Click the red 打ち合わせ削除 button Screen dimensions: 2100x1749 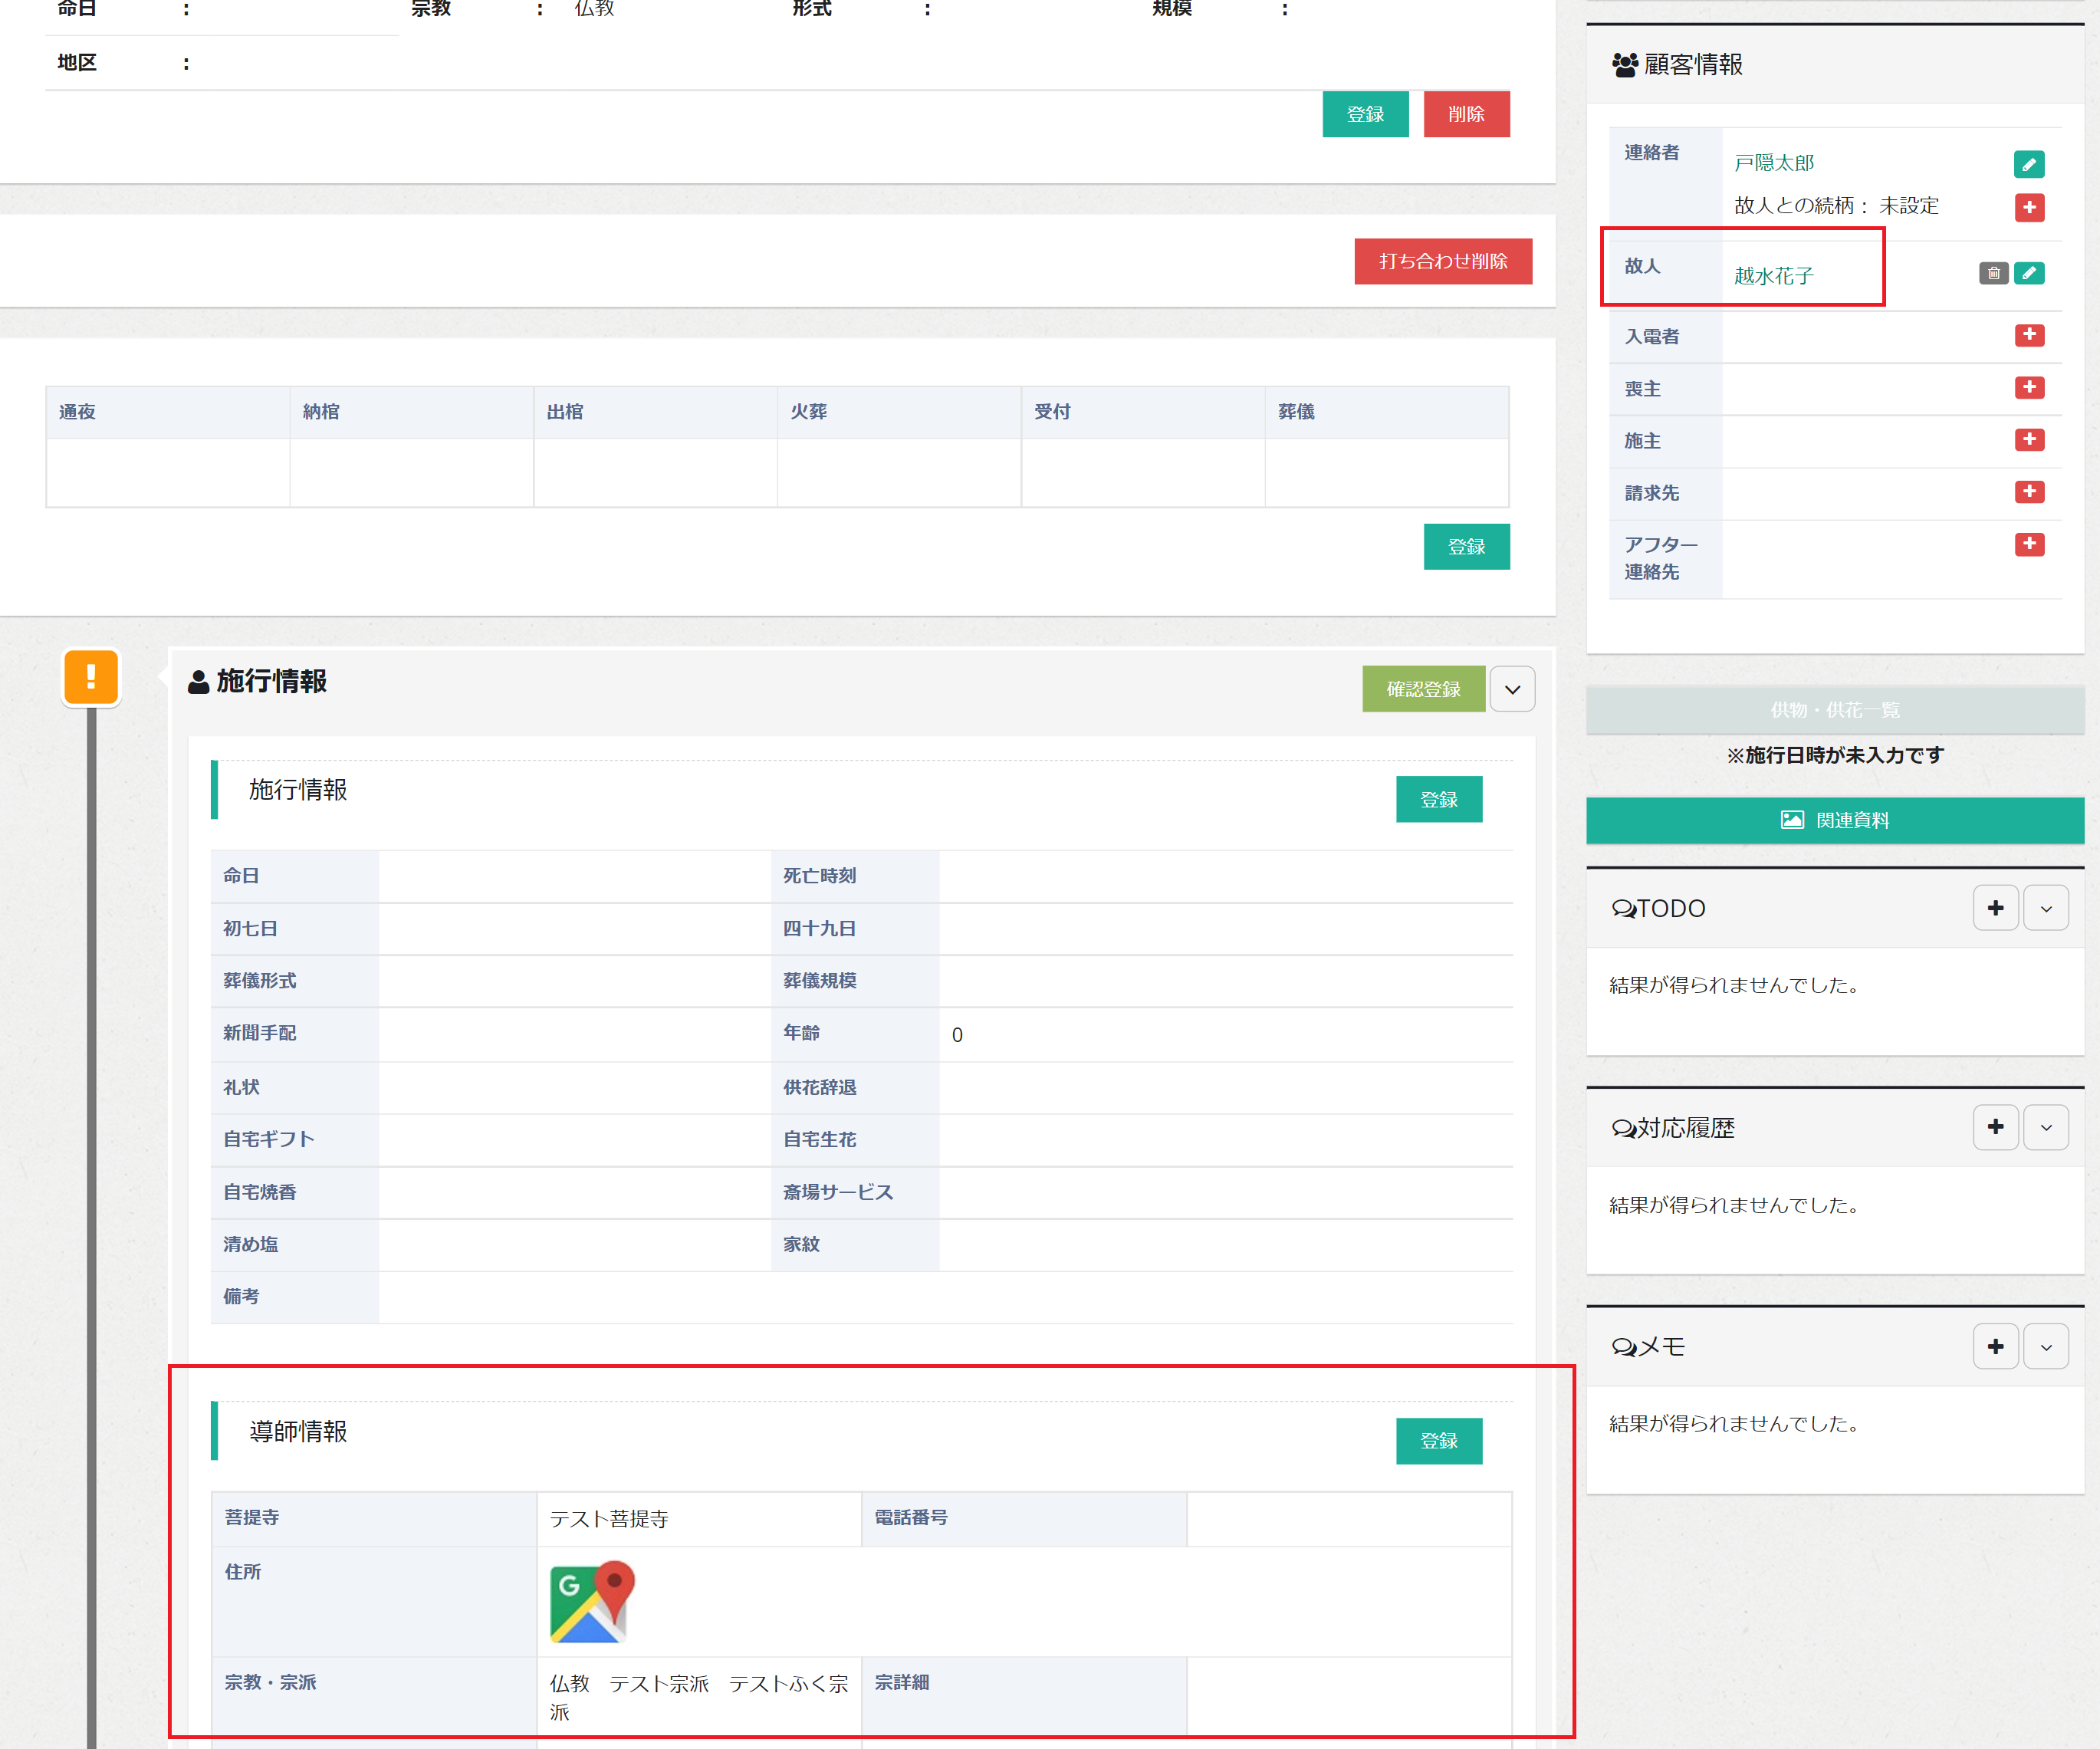tap(1442, 261)
